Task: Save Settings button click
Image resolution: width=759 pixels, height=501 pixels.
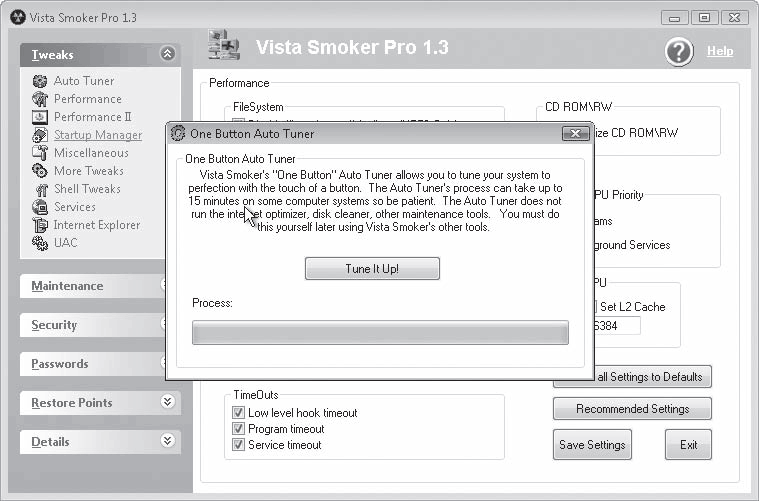Action: coord(592,444)
